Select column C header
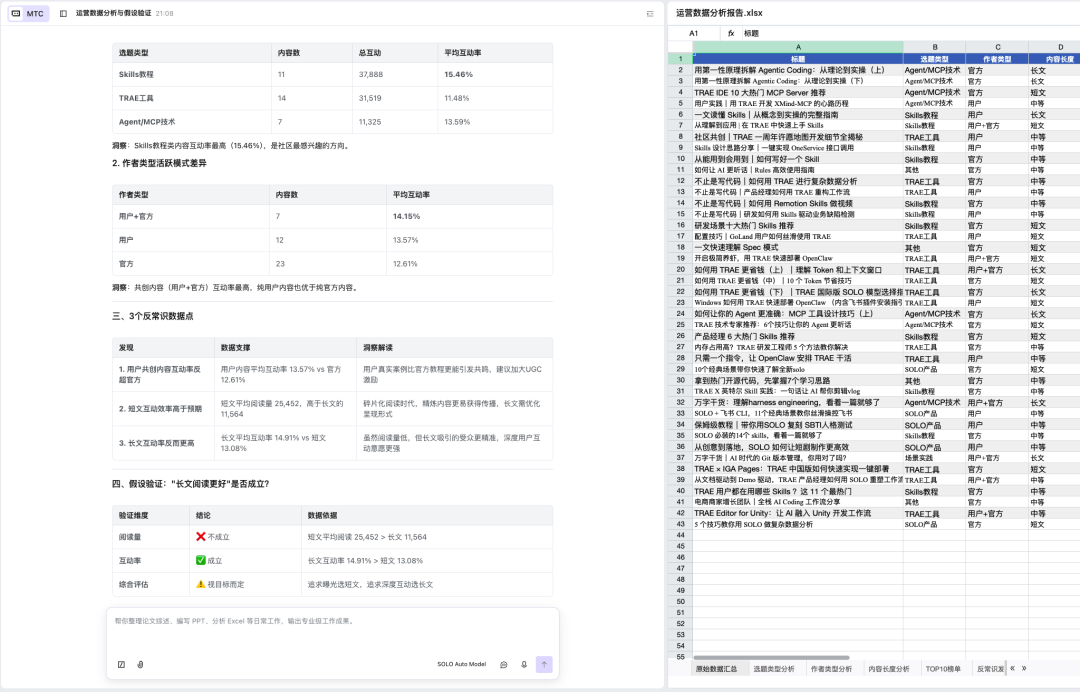1080x692 pixels. coord(997,47)
